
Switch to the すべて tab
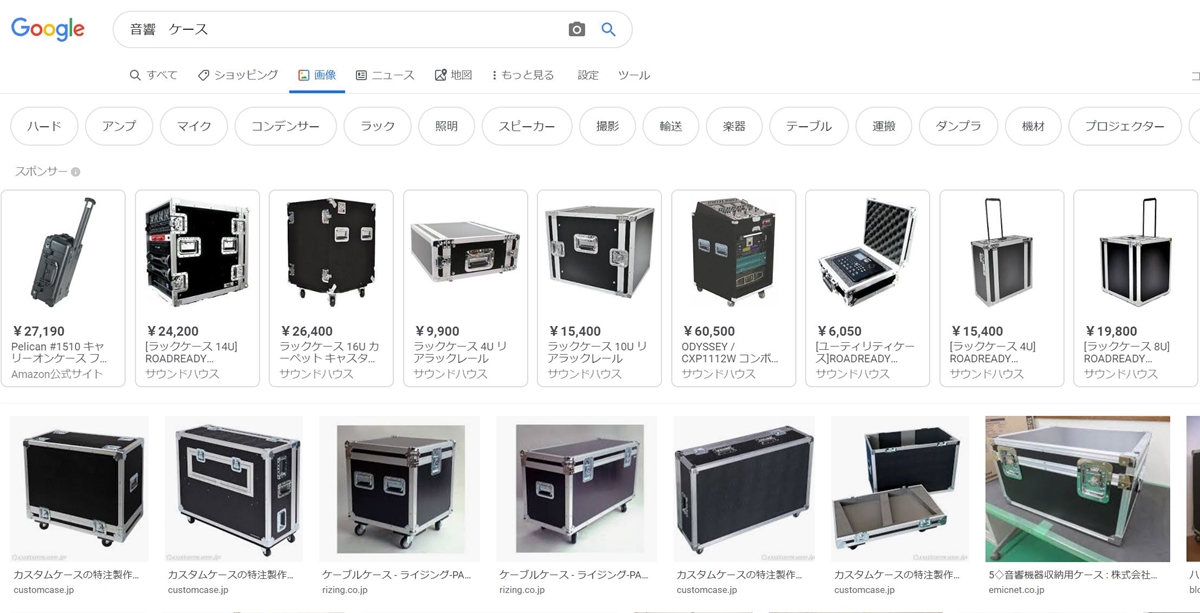coord(153,75)
